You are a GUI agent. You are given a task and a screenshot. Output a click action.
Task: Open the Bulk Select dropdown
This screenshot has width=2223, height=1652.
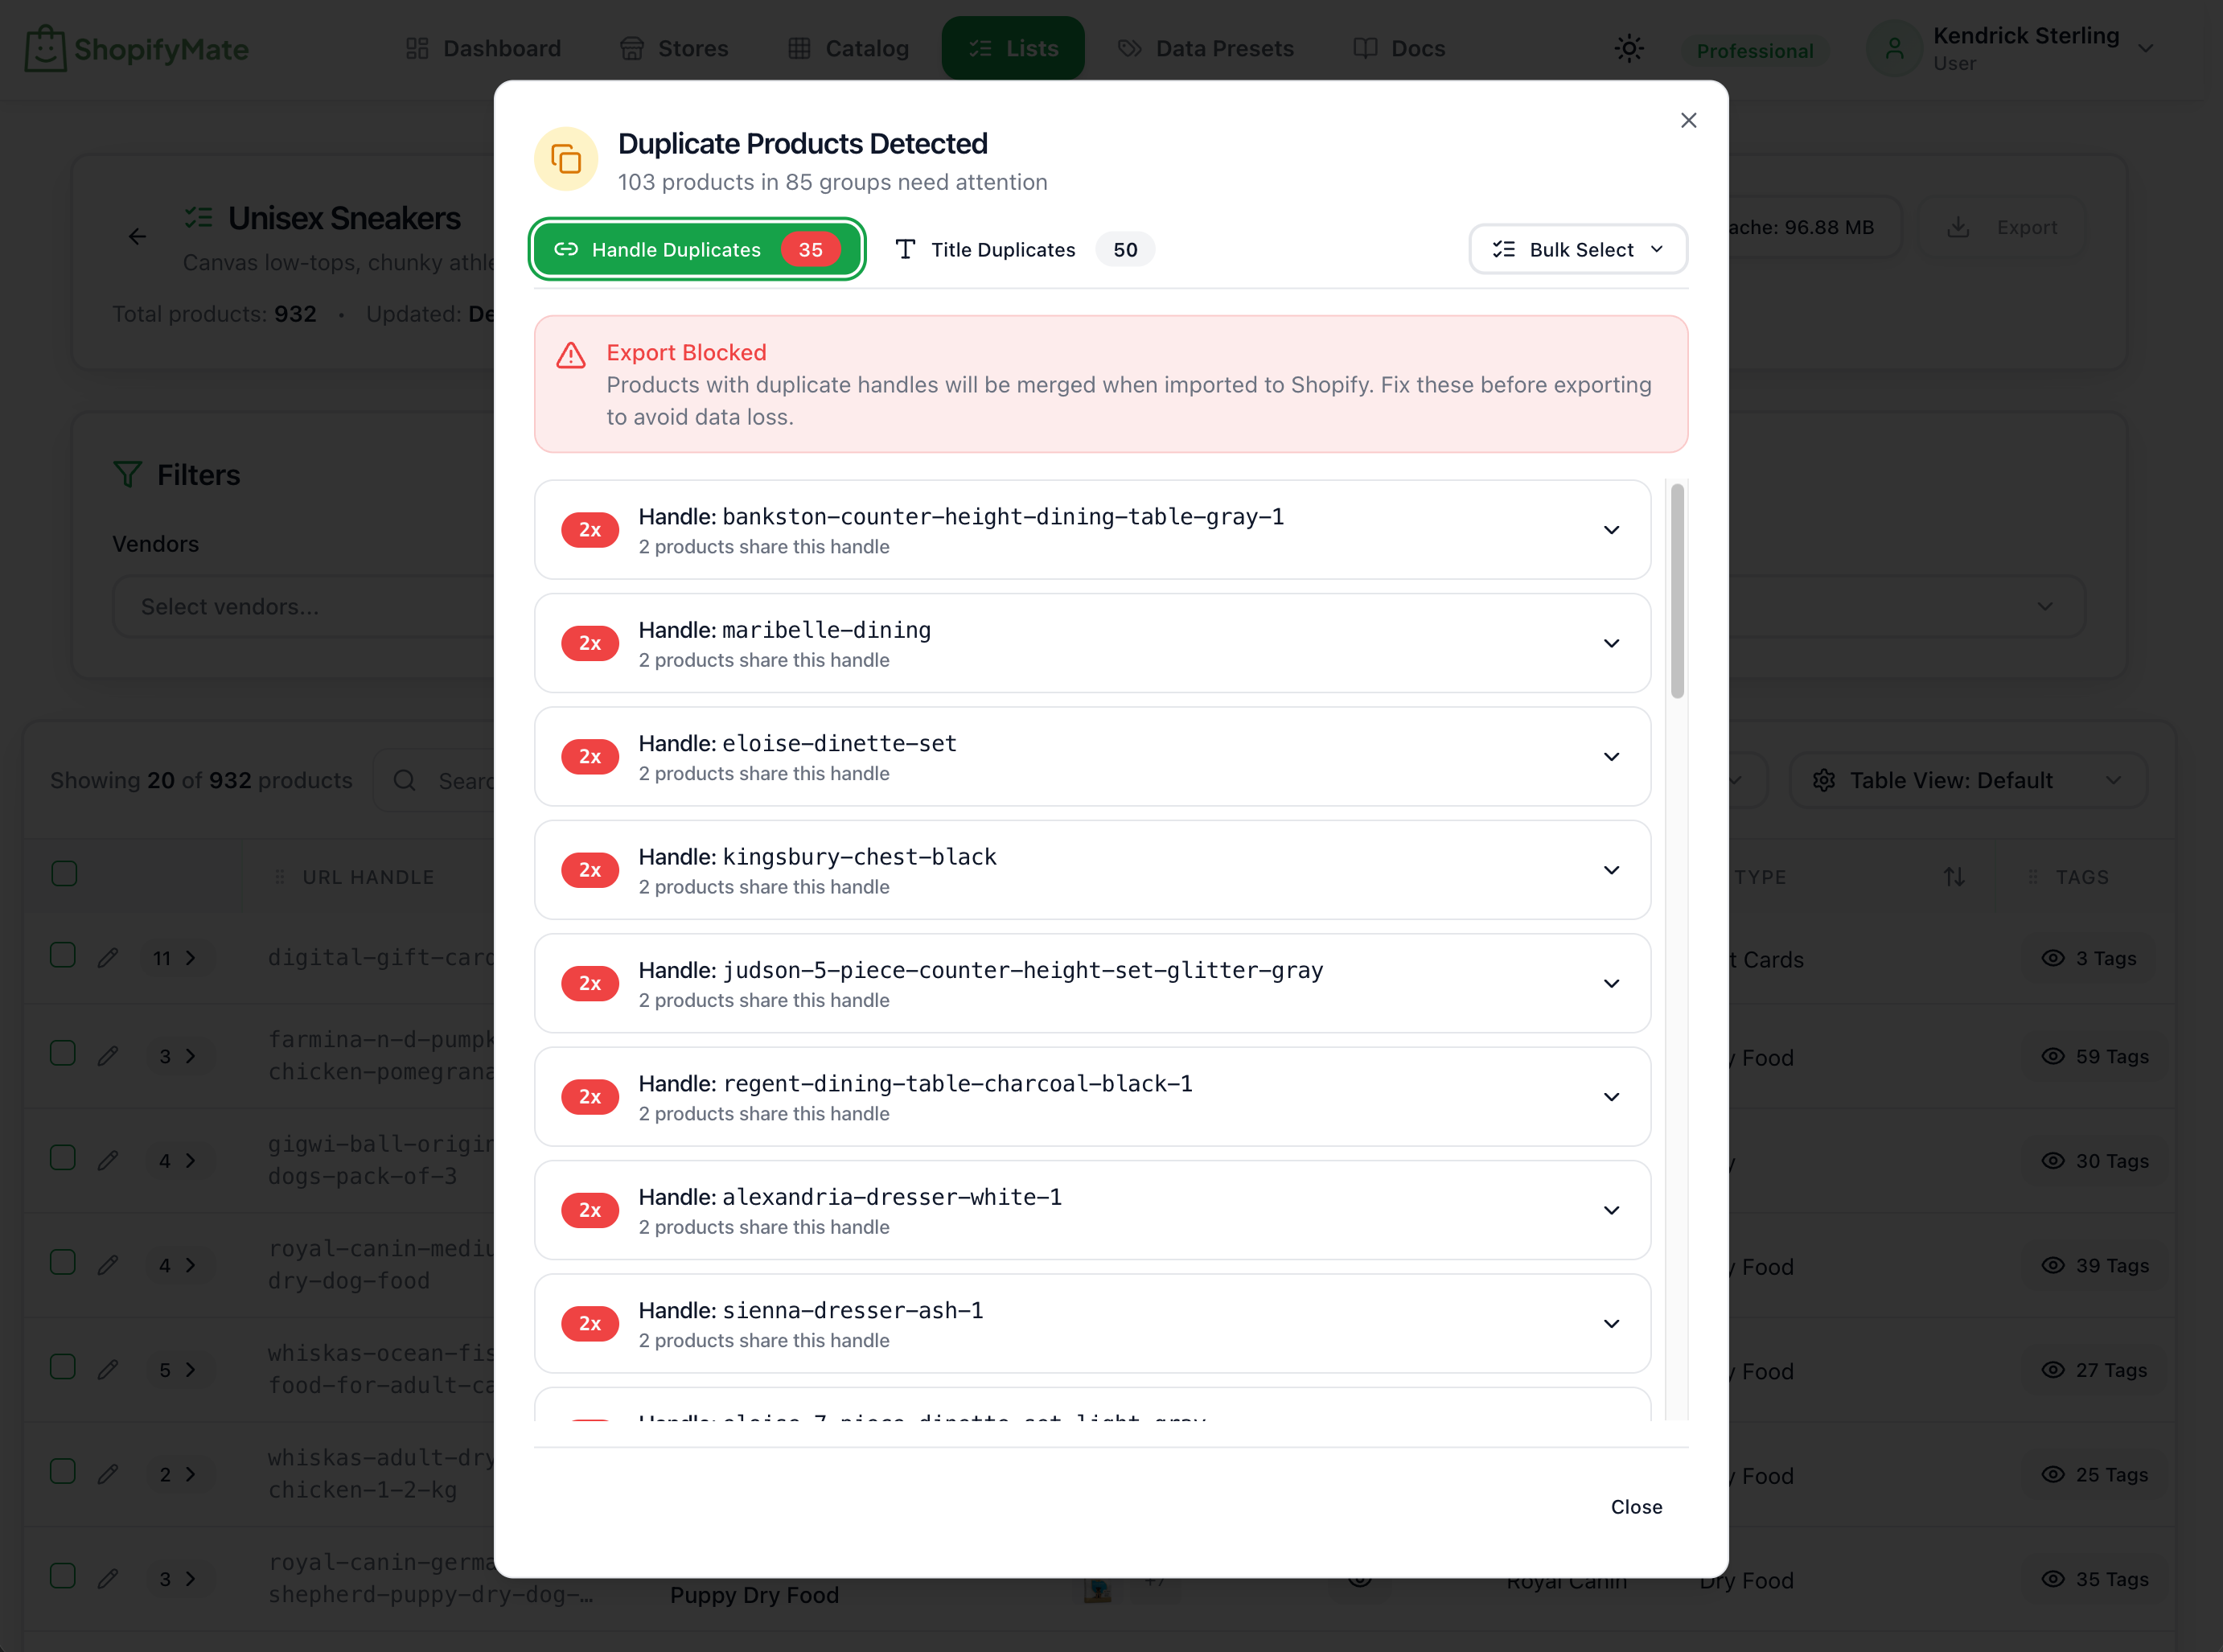1577,249
